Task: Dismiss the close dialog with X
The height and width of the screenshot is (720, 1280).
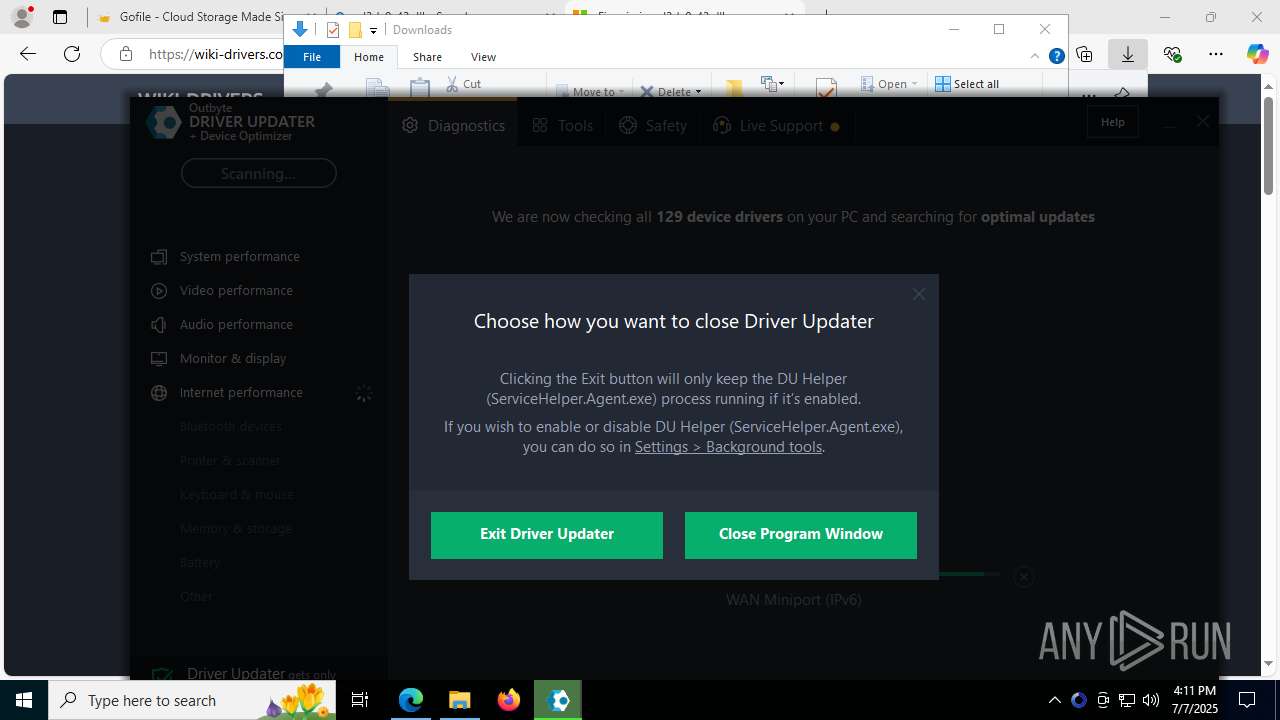Action: [x=919, y=294]
